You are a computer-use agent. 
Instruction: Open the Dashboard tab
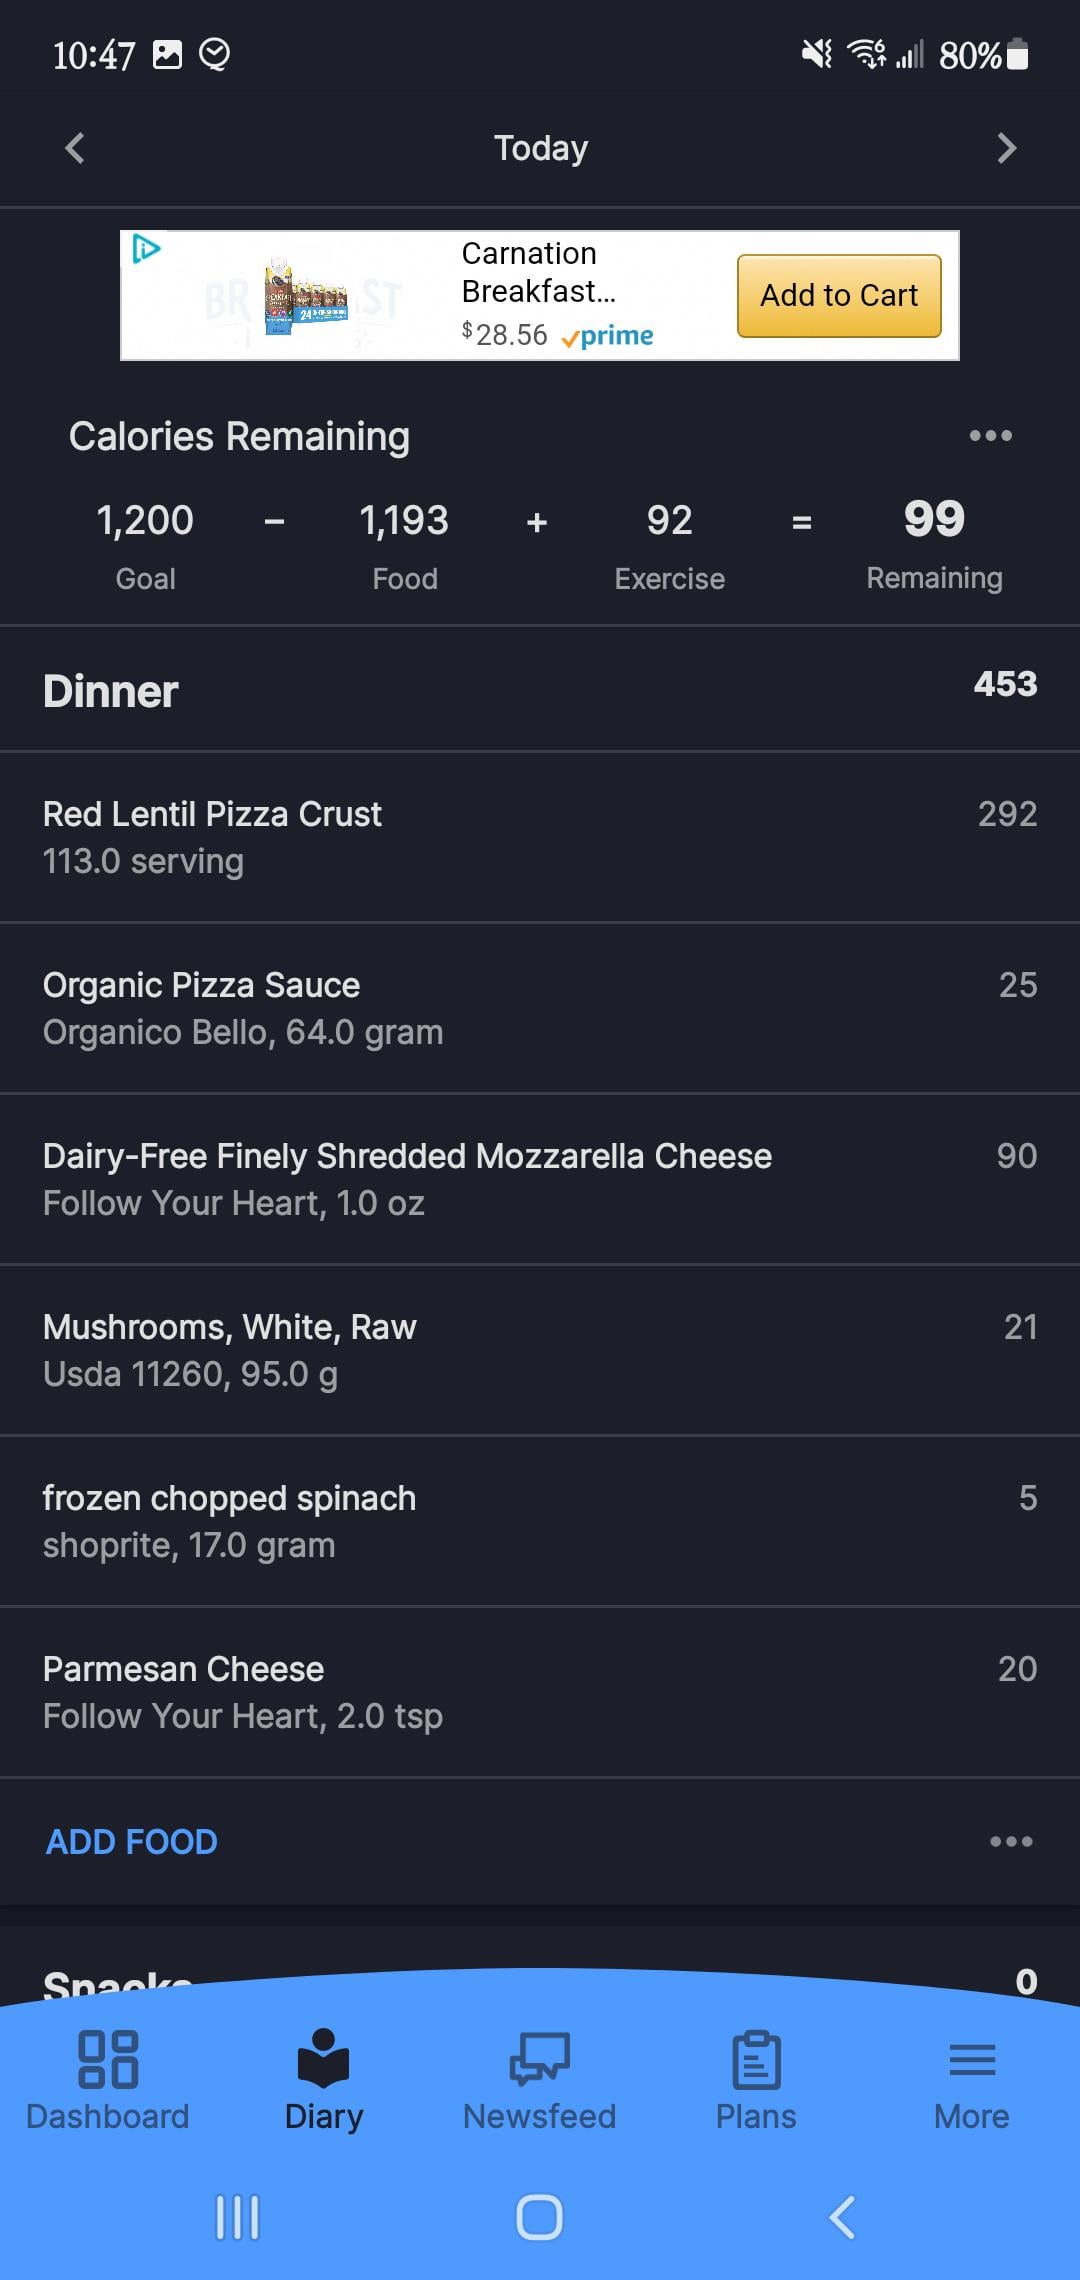pos(108,2080)
